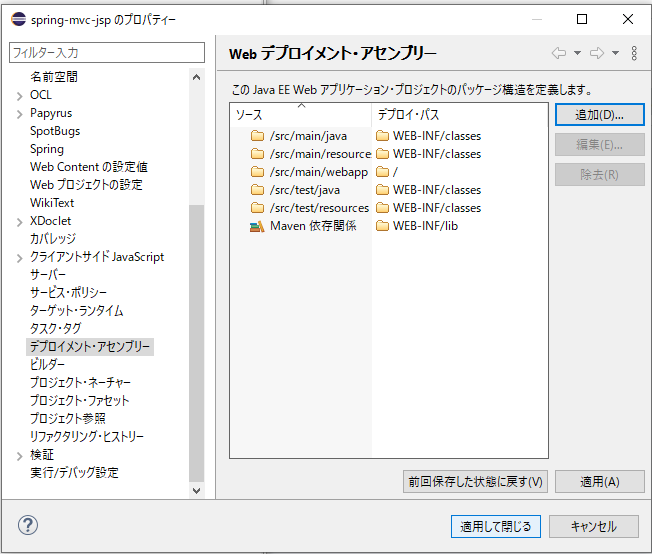Click the フィルター入力 filter field
This screenshot has height=554, width=652.
(107, 53)
